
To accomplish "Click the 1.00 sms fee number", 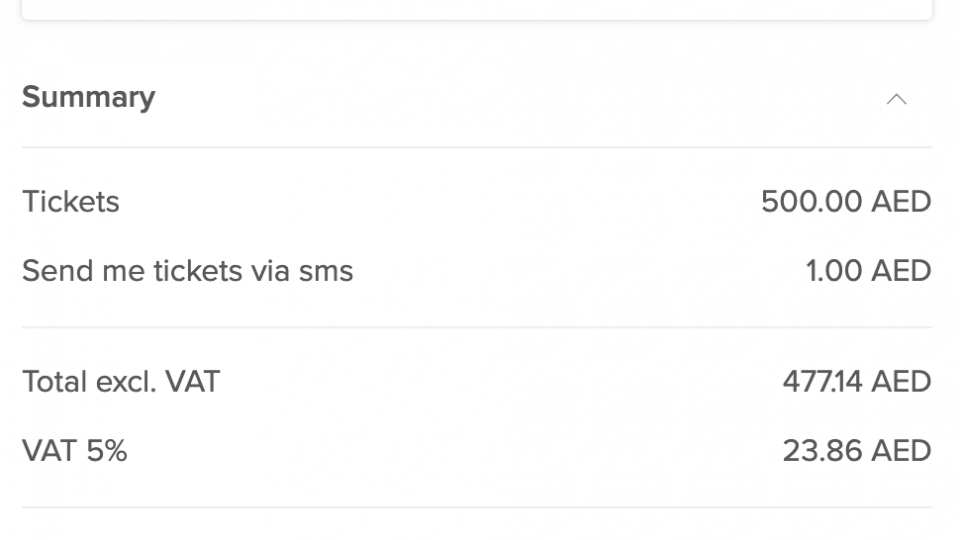I will click(x=833, y=271).
